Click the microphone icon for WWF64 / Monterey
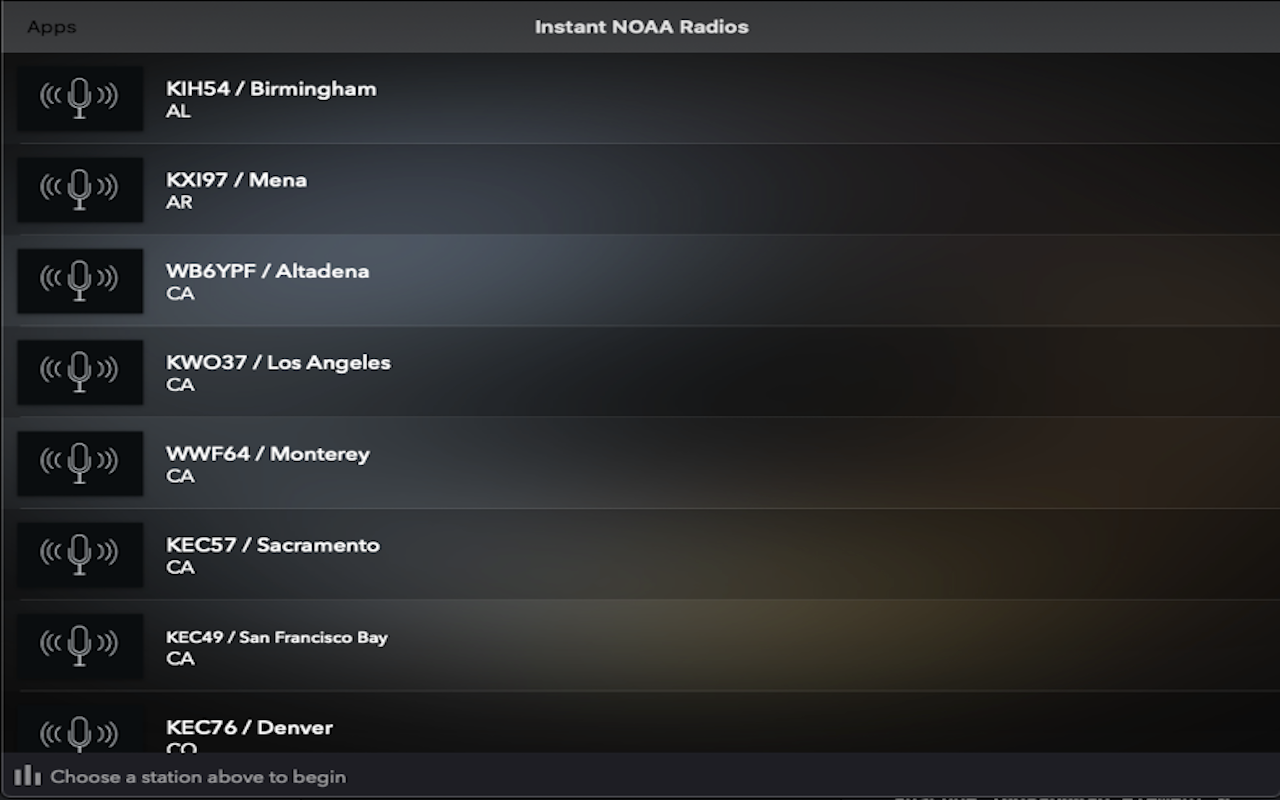1280x800 pixels. coord(80,463)
